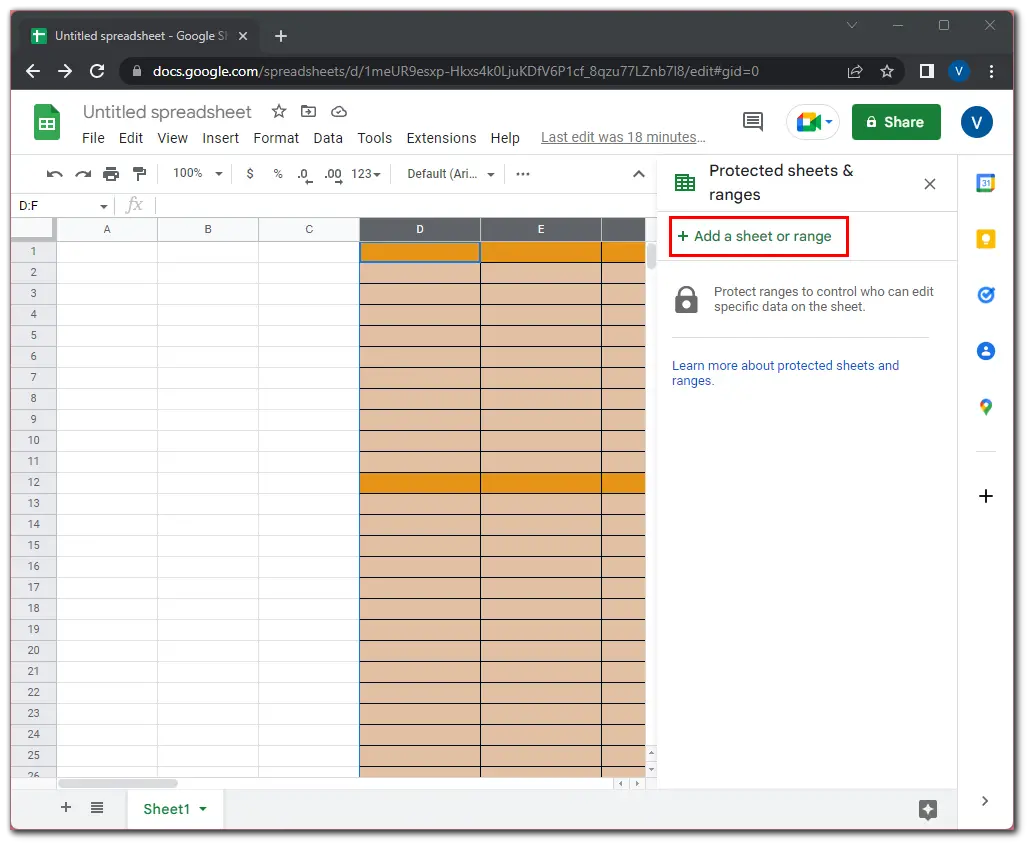This screenshot has height=848, width=1032.
Task: Click the green Share button
Action: [x=895, y=122]
